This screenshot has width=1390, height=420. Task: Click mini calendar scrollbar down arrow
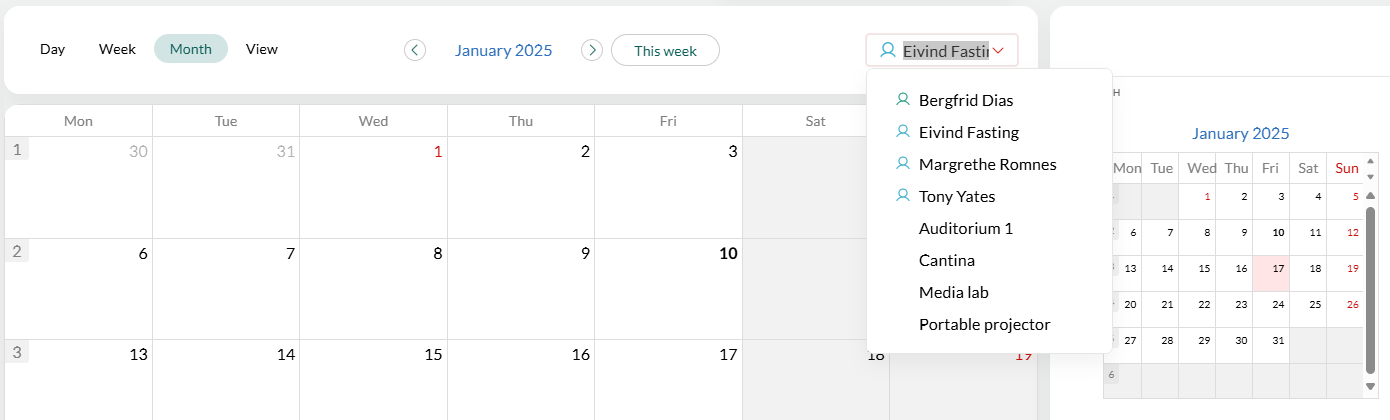(1370, 387)
